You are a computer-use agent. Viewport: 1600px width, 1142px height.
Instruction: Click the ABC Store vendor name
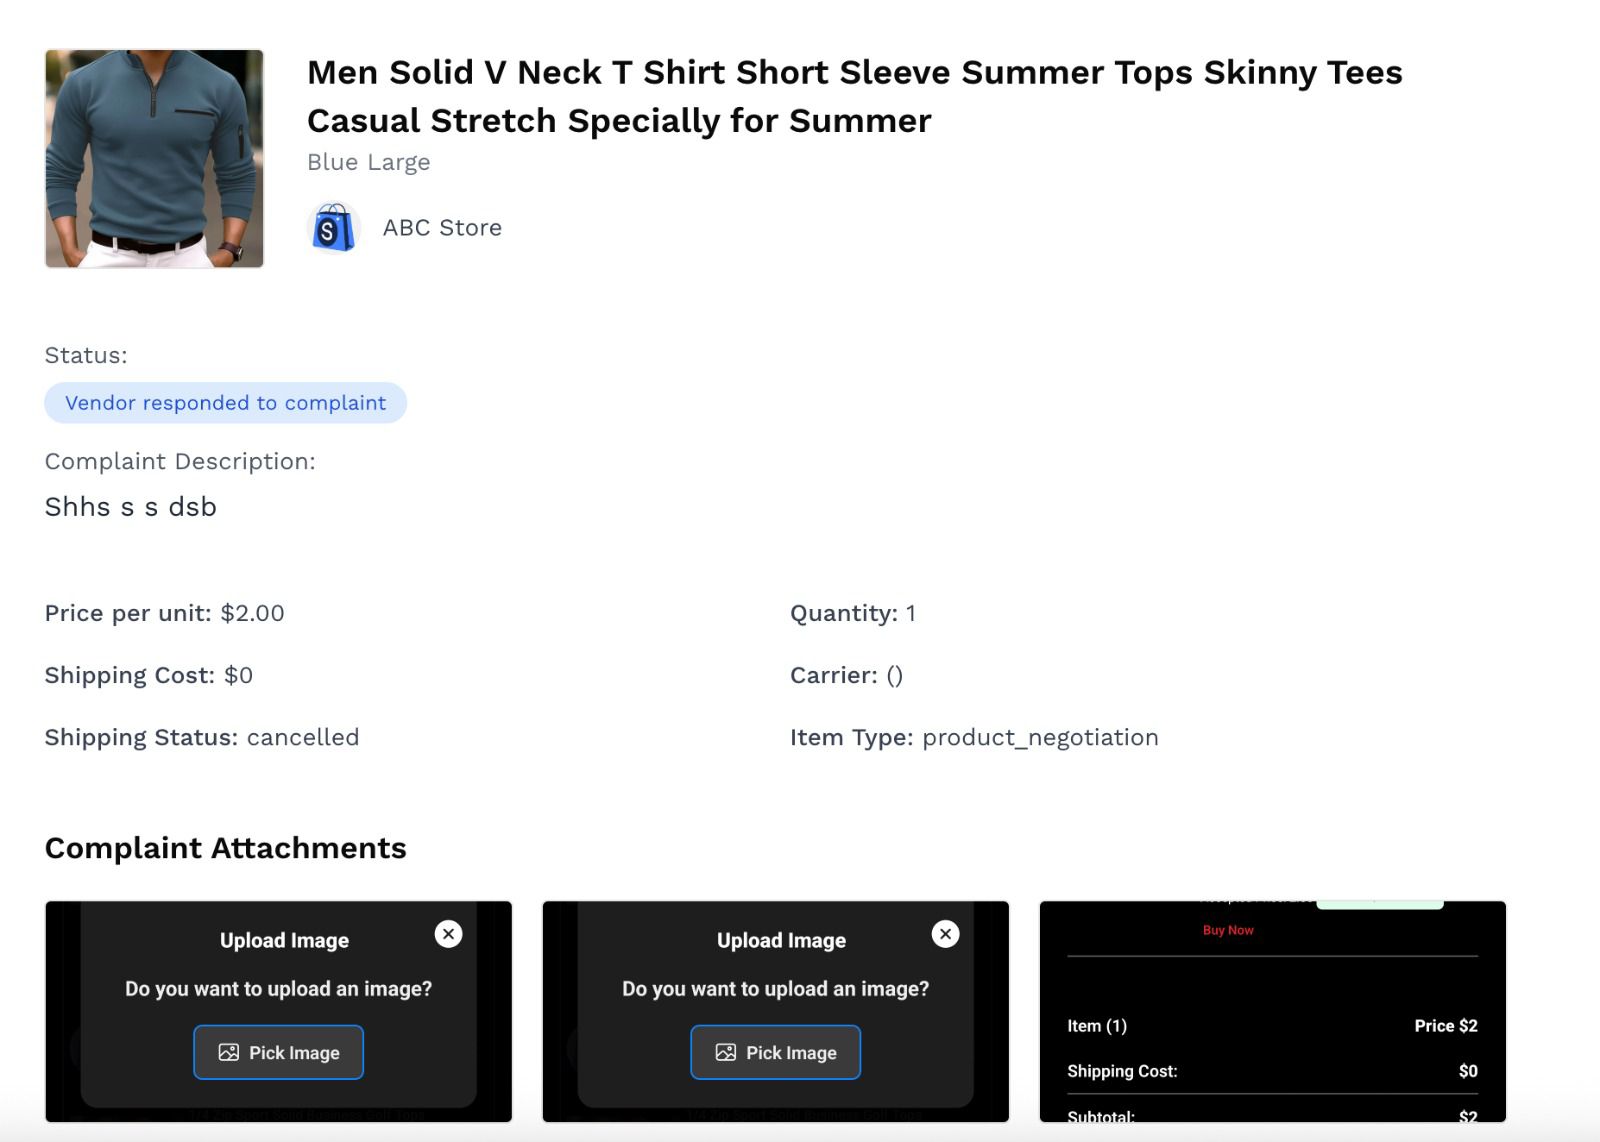coord(442,228)
